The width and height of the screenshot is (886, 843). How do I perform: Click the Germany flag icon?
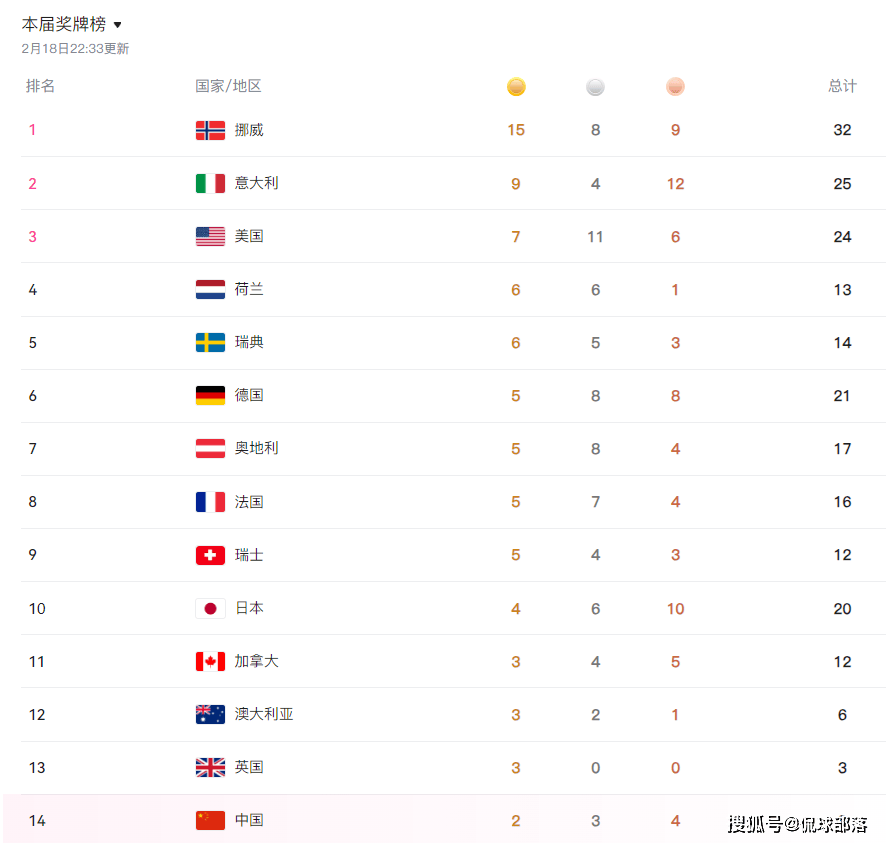(210, 396)
